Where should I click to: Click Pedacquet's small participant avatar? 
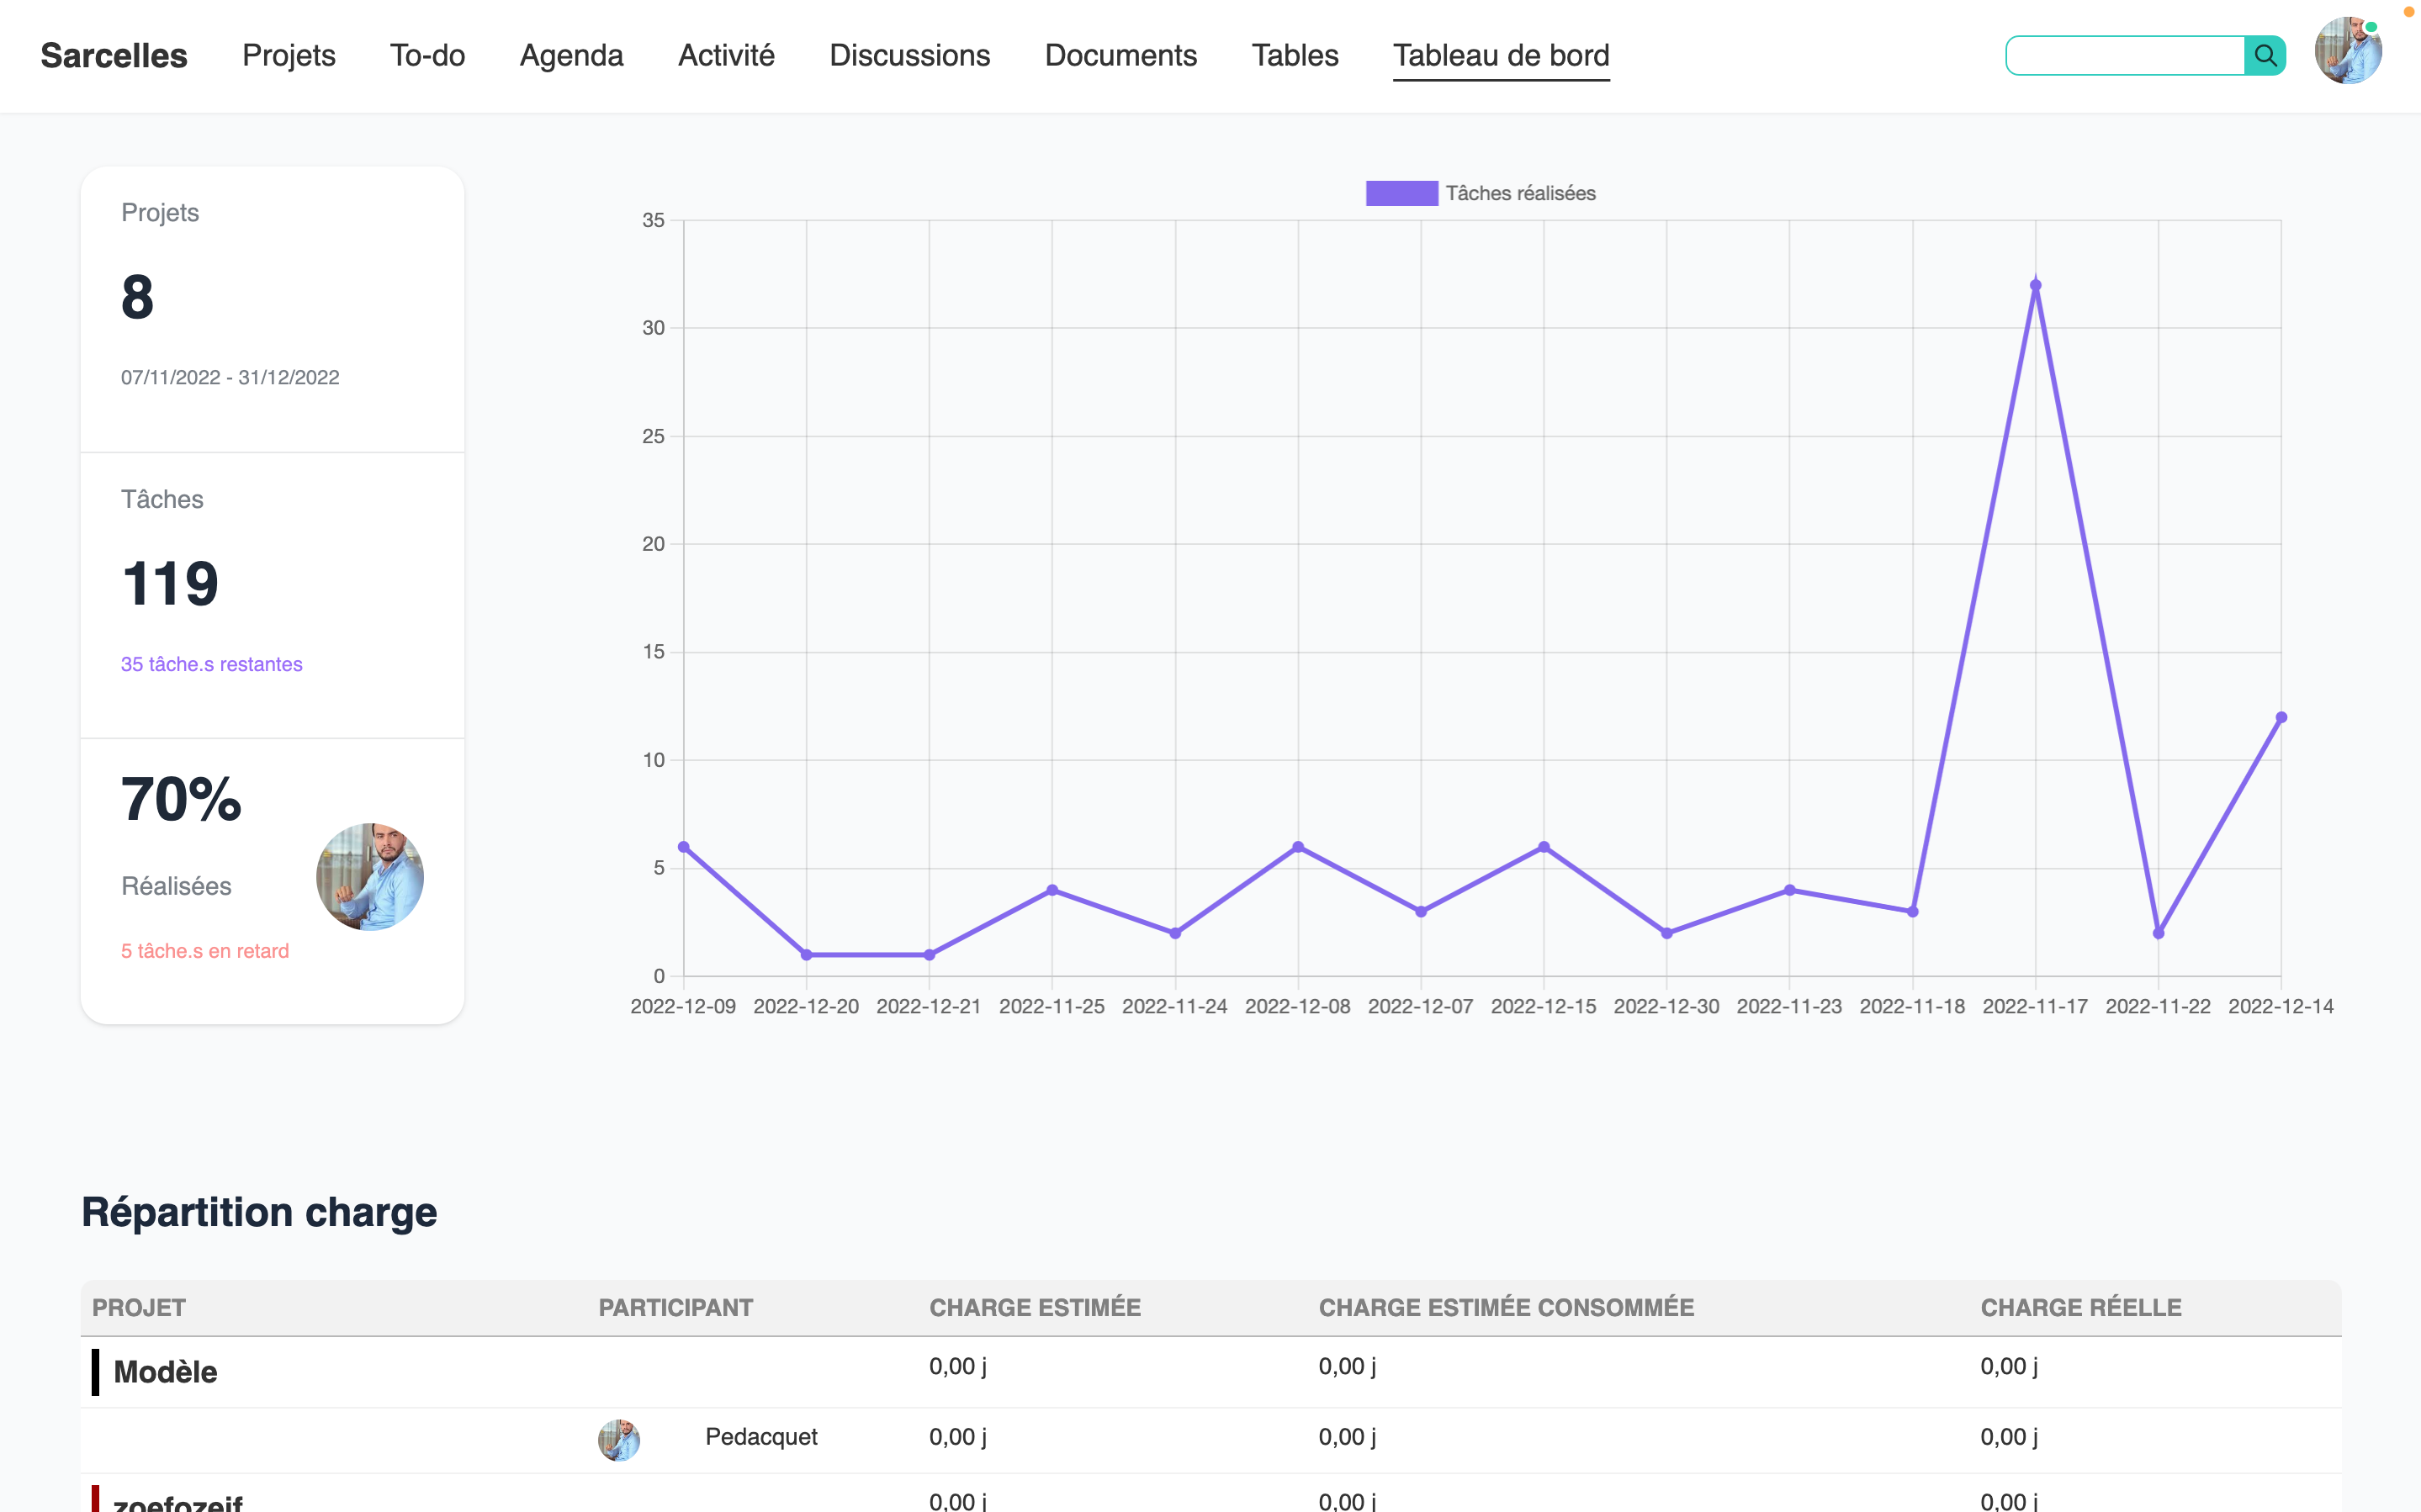click(x=618, y=1439)
